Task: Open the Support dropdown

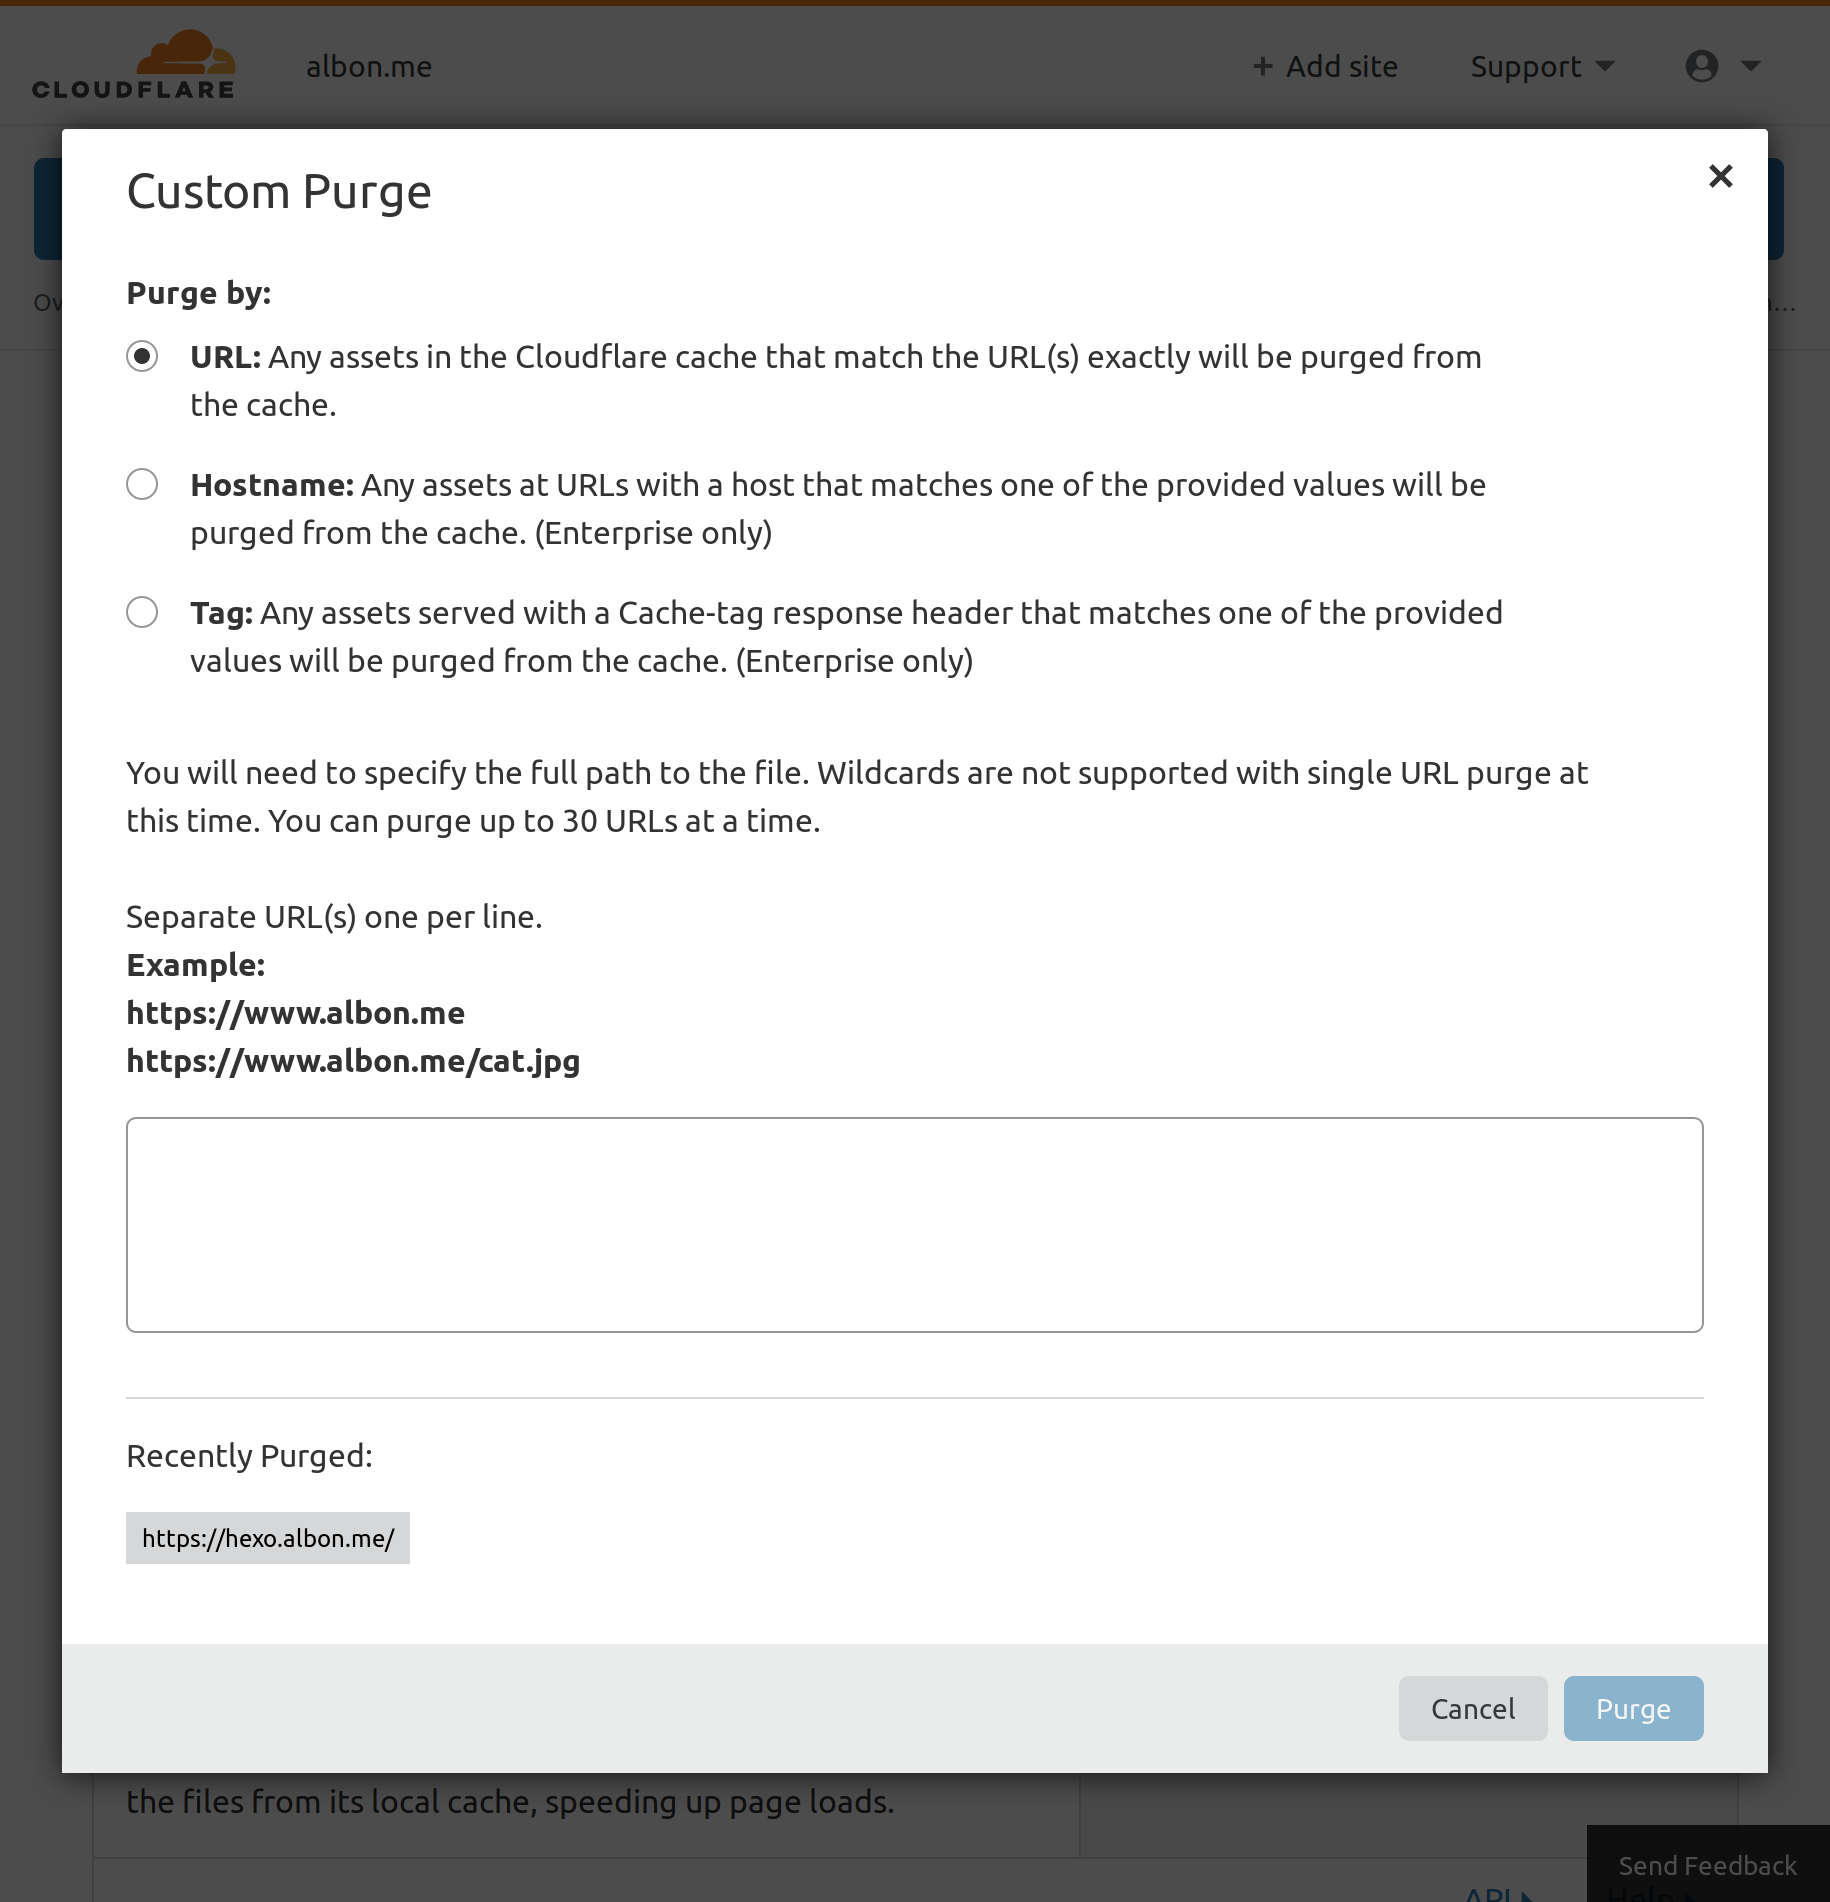Action: pyautogui.click(x=1525, y=65)
